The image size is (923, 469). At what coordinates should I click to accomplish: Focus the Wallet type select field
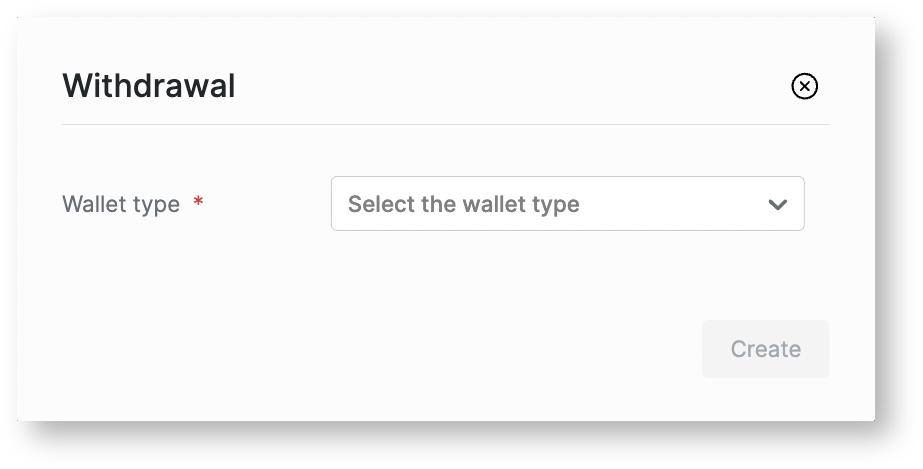[x=567, y=204]
